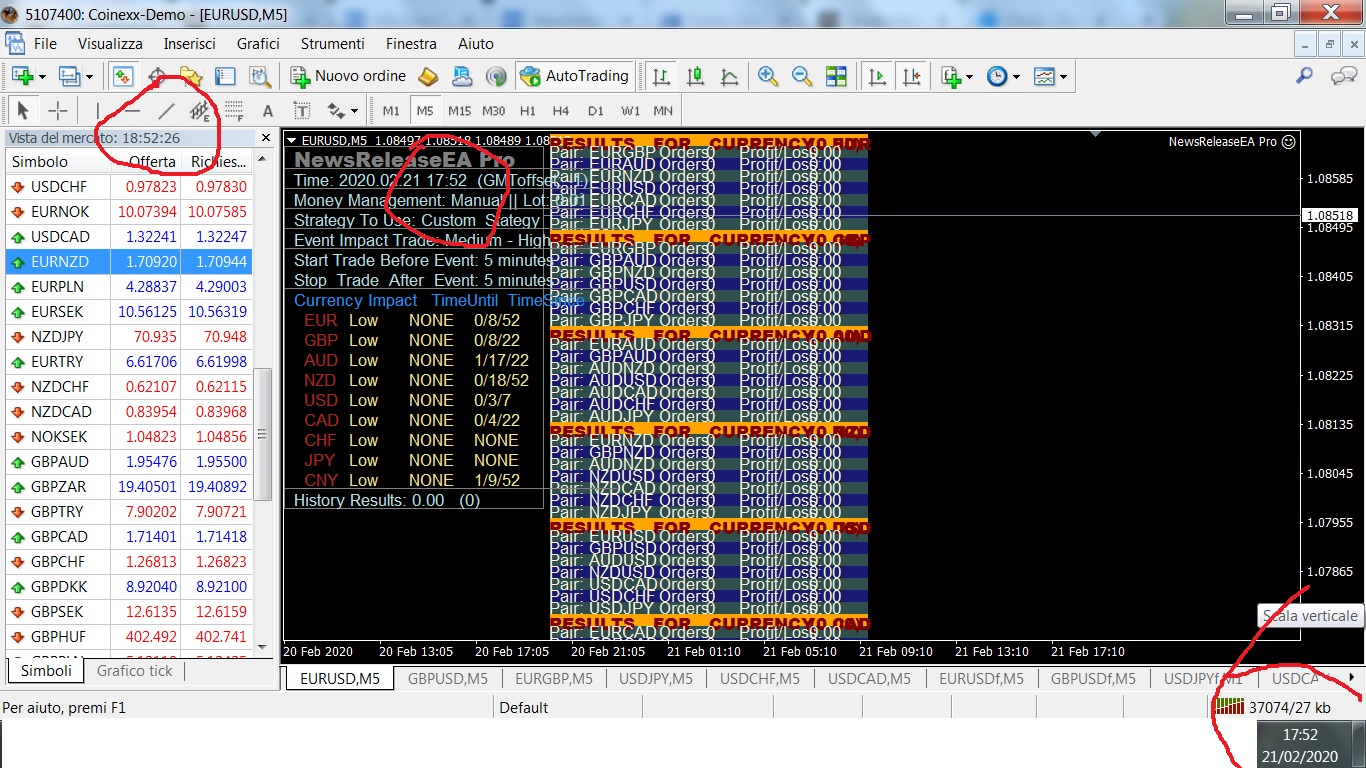Screen dimensions: 1366x768
Task: Open the EURUSD,M5 chart title dropdown triangle
Action: coord(292,141)
